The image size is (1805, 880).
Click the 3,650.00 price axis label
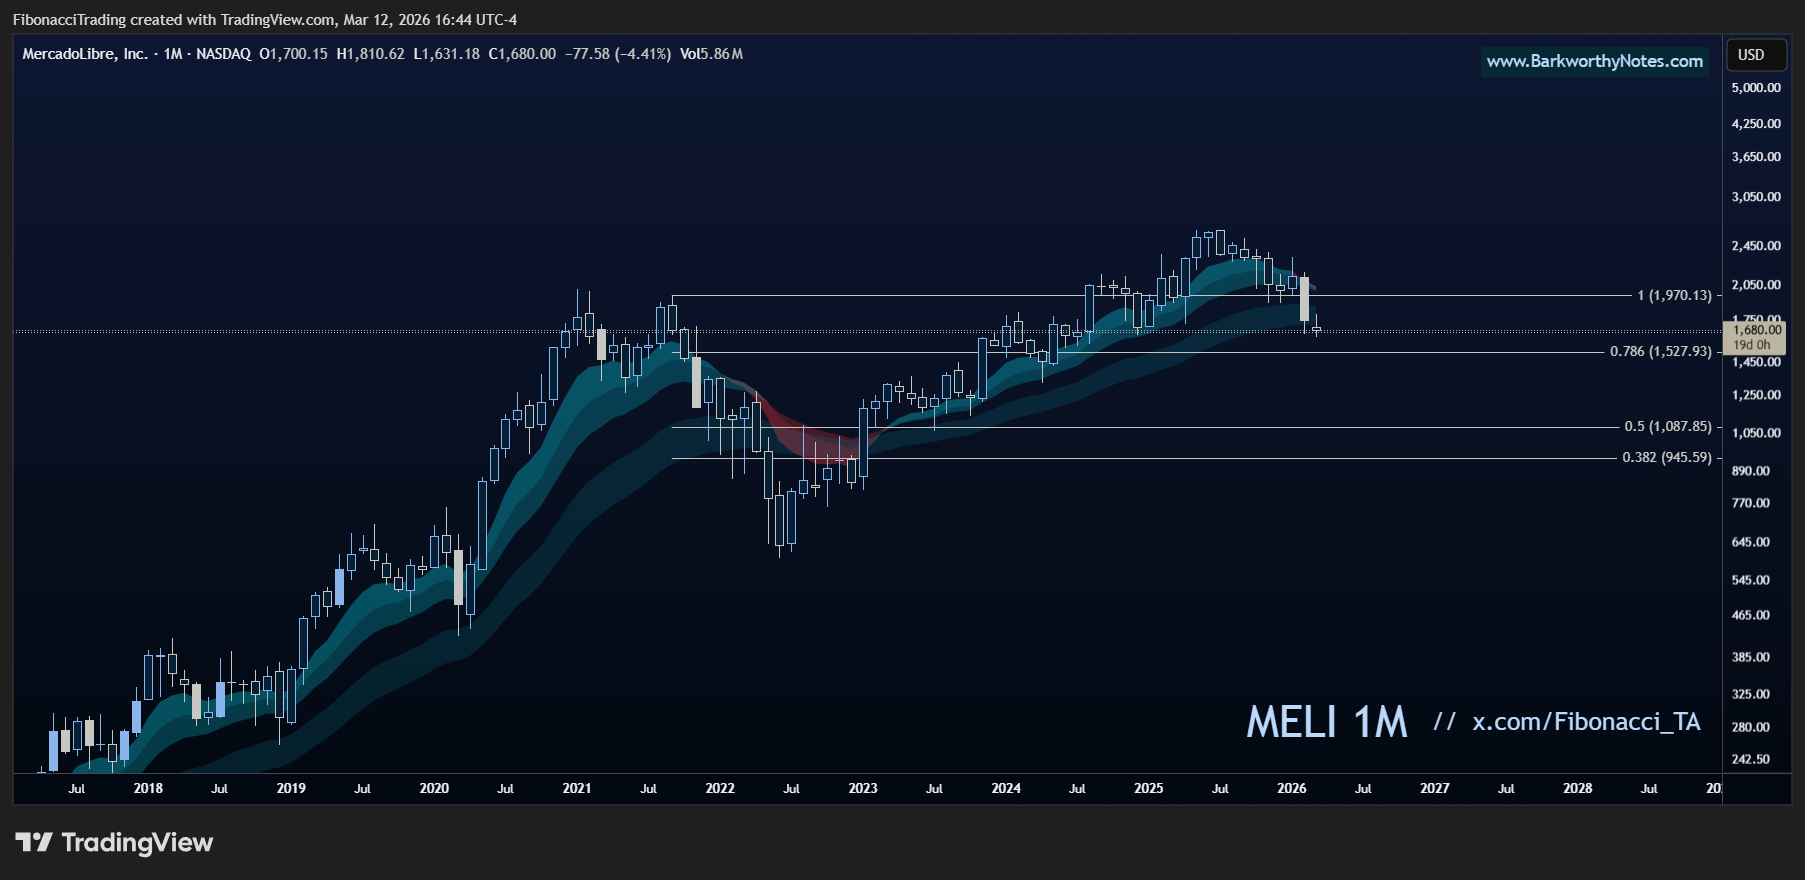click(x=1756, y=157)
